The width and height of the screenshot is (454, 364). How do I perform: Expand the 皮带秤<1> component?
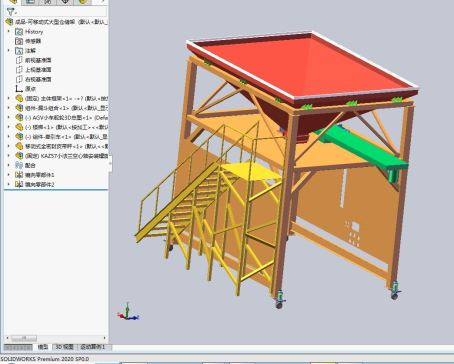[x=9, y=146]
